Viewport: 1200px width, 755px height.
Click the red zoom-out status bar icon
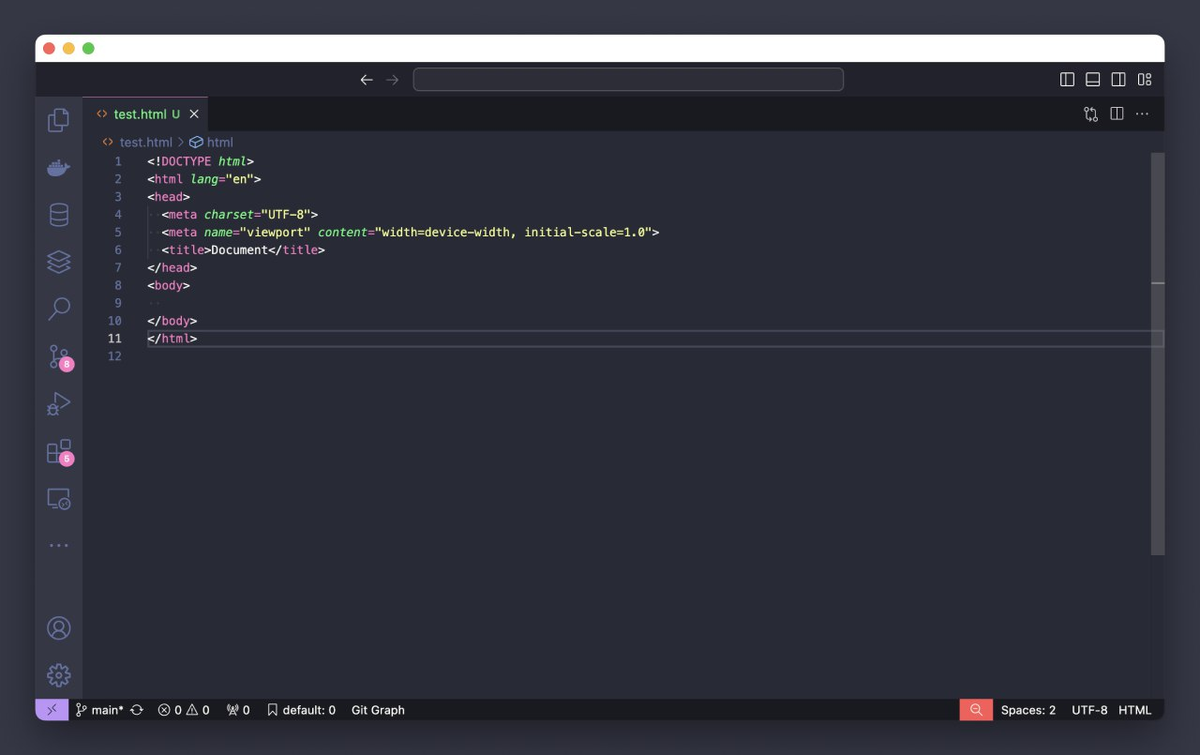click(976, 710)
